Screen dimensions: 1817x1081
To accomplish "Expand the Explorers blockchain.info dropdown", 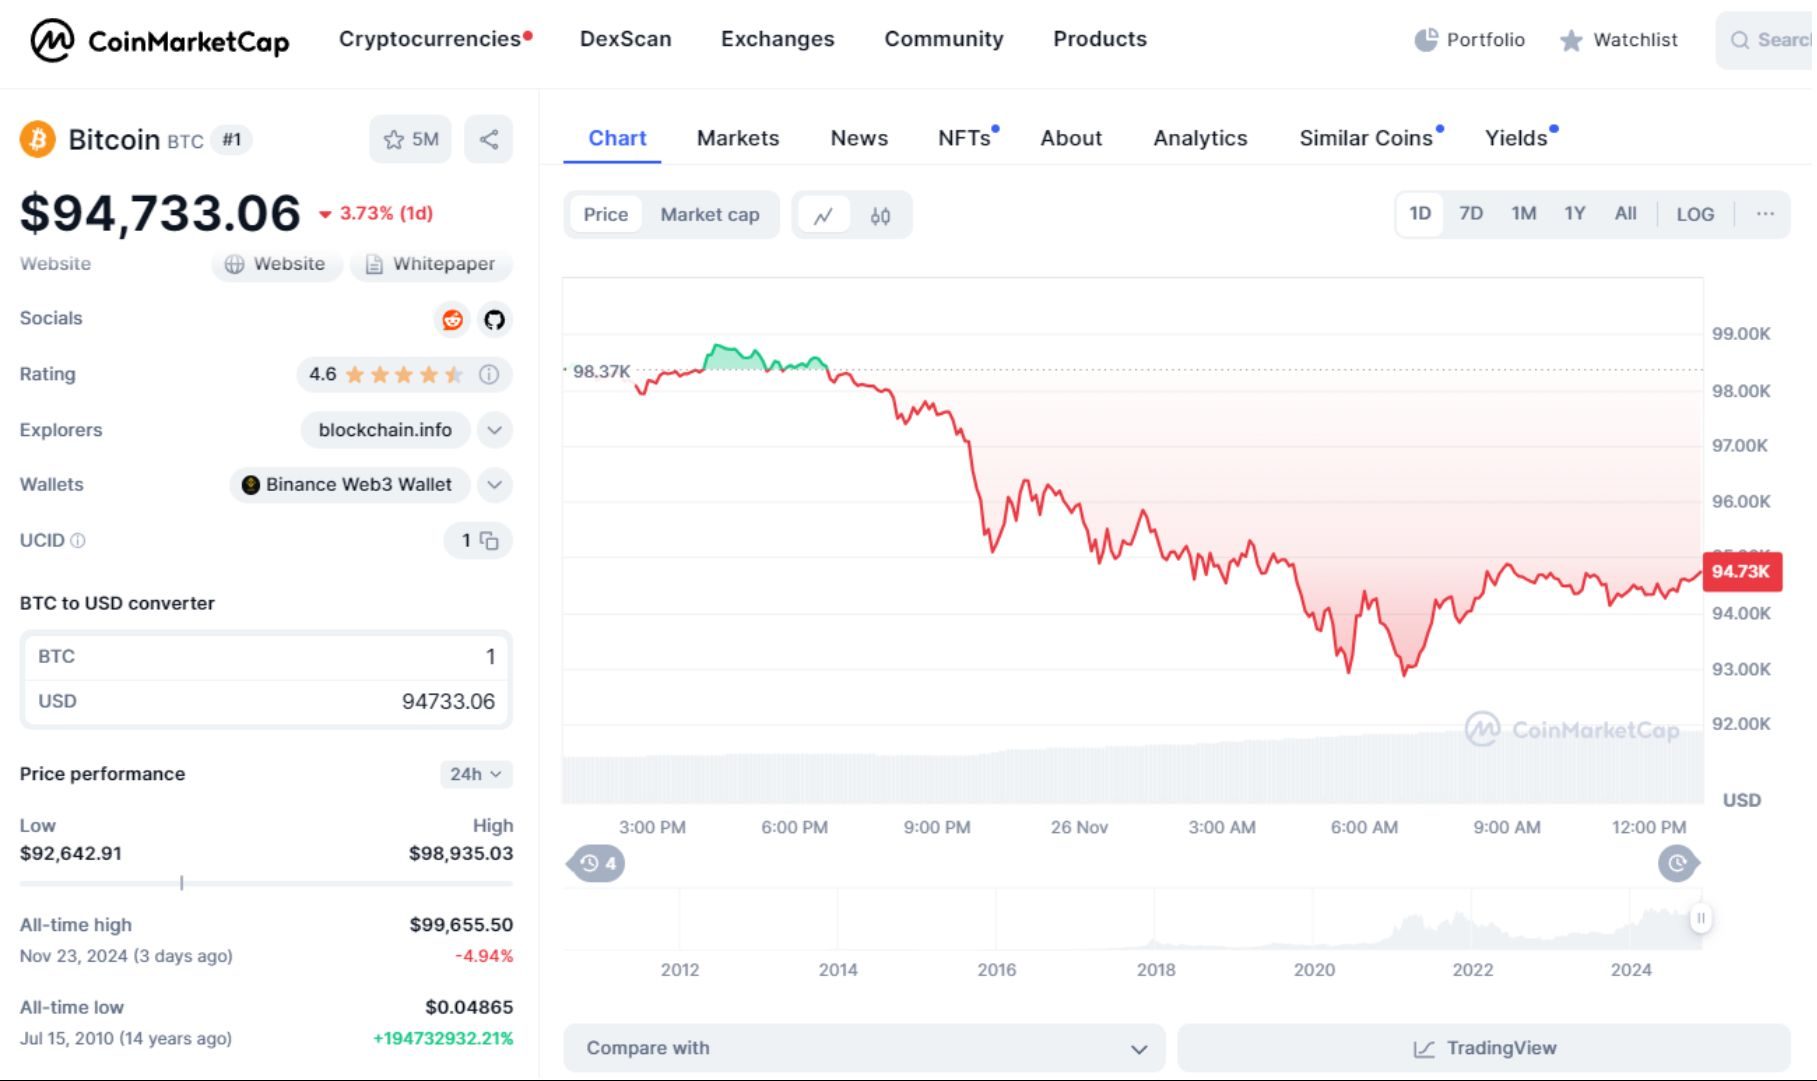I will pos(493,430).
